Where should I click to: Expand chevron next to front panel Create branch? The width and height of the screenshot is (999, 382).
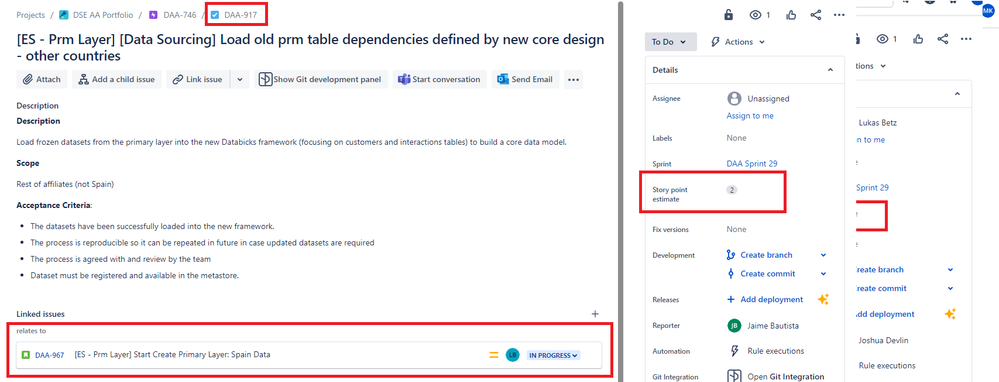[x=823, y=255]
